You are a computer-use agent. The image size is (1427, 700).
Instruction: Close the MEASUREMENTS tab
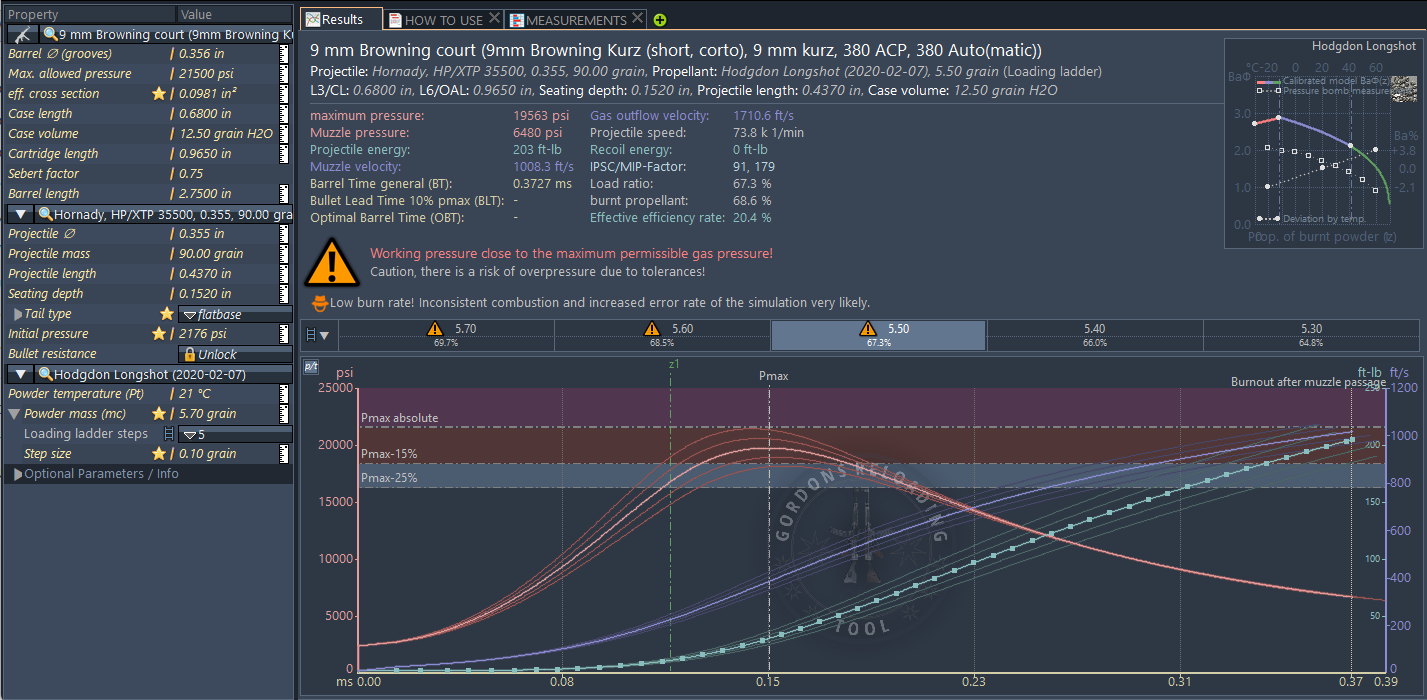point(638,20)
